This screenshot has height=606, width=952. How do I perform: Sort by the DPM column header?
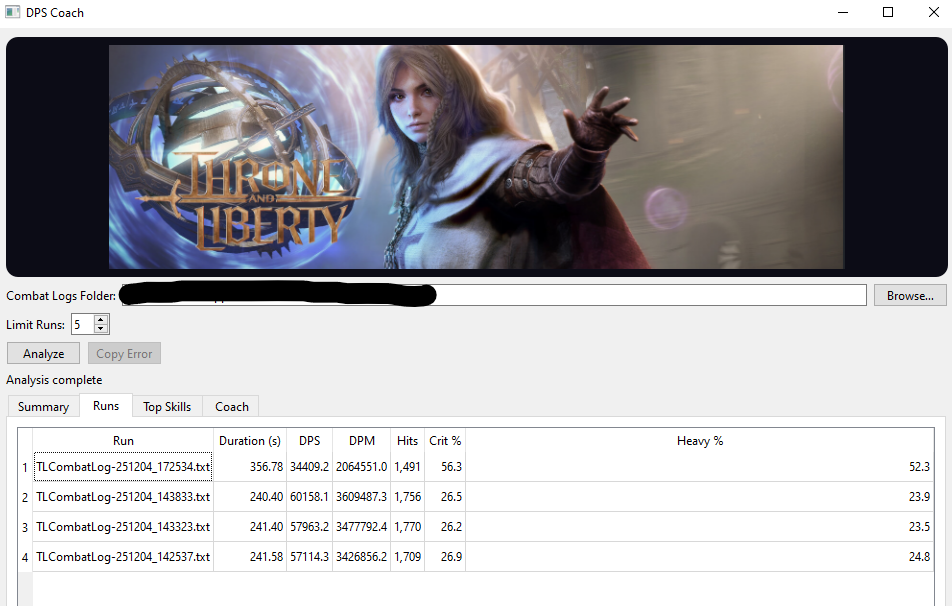click(361, 441)
